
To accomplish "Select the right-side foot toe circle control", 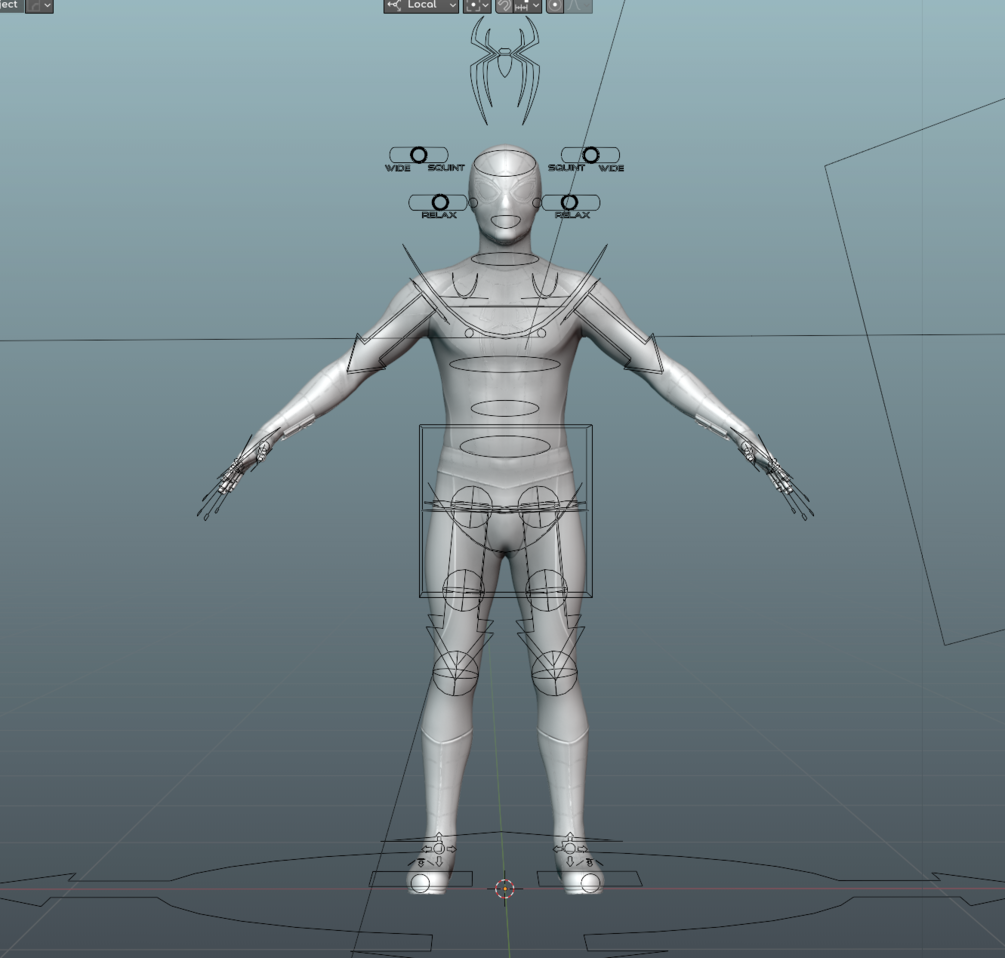I will coord(590,884).
